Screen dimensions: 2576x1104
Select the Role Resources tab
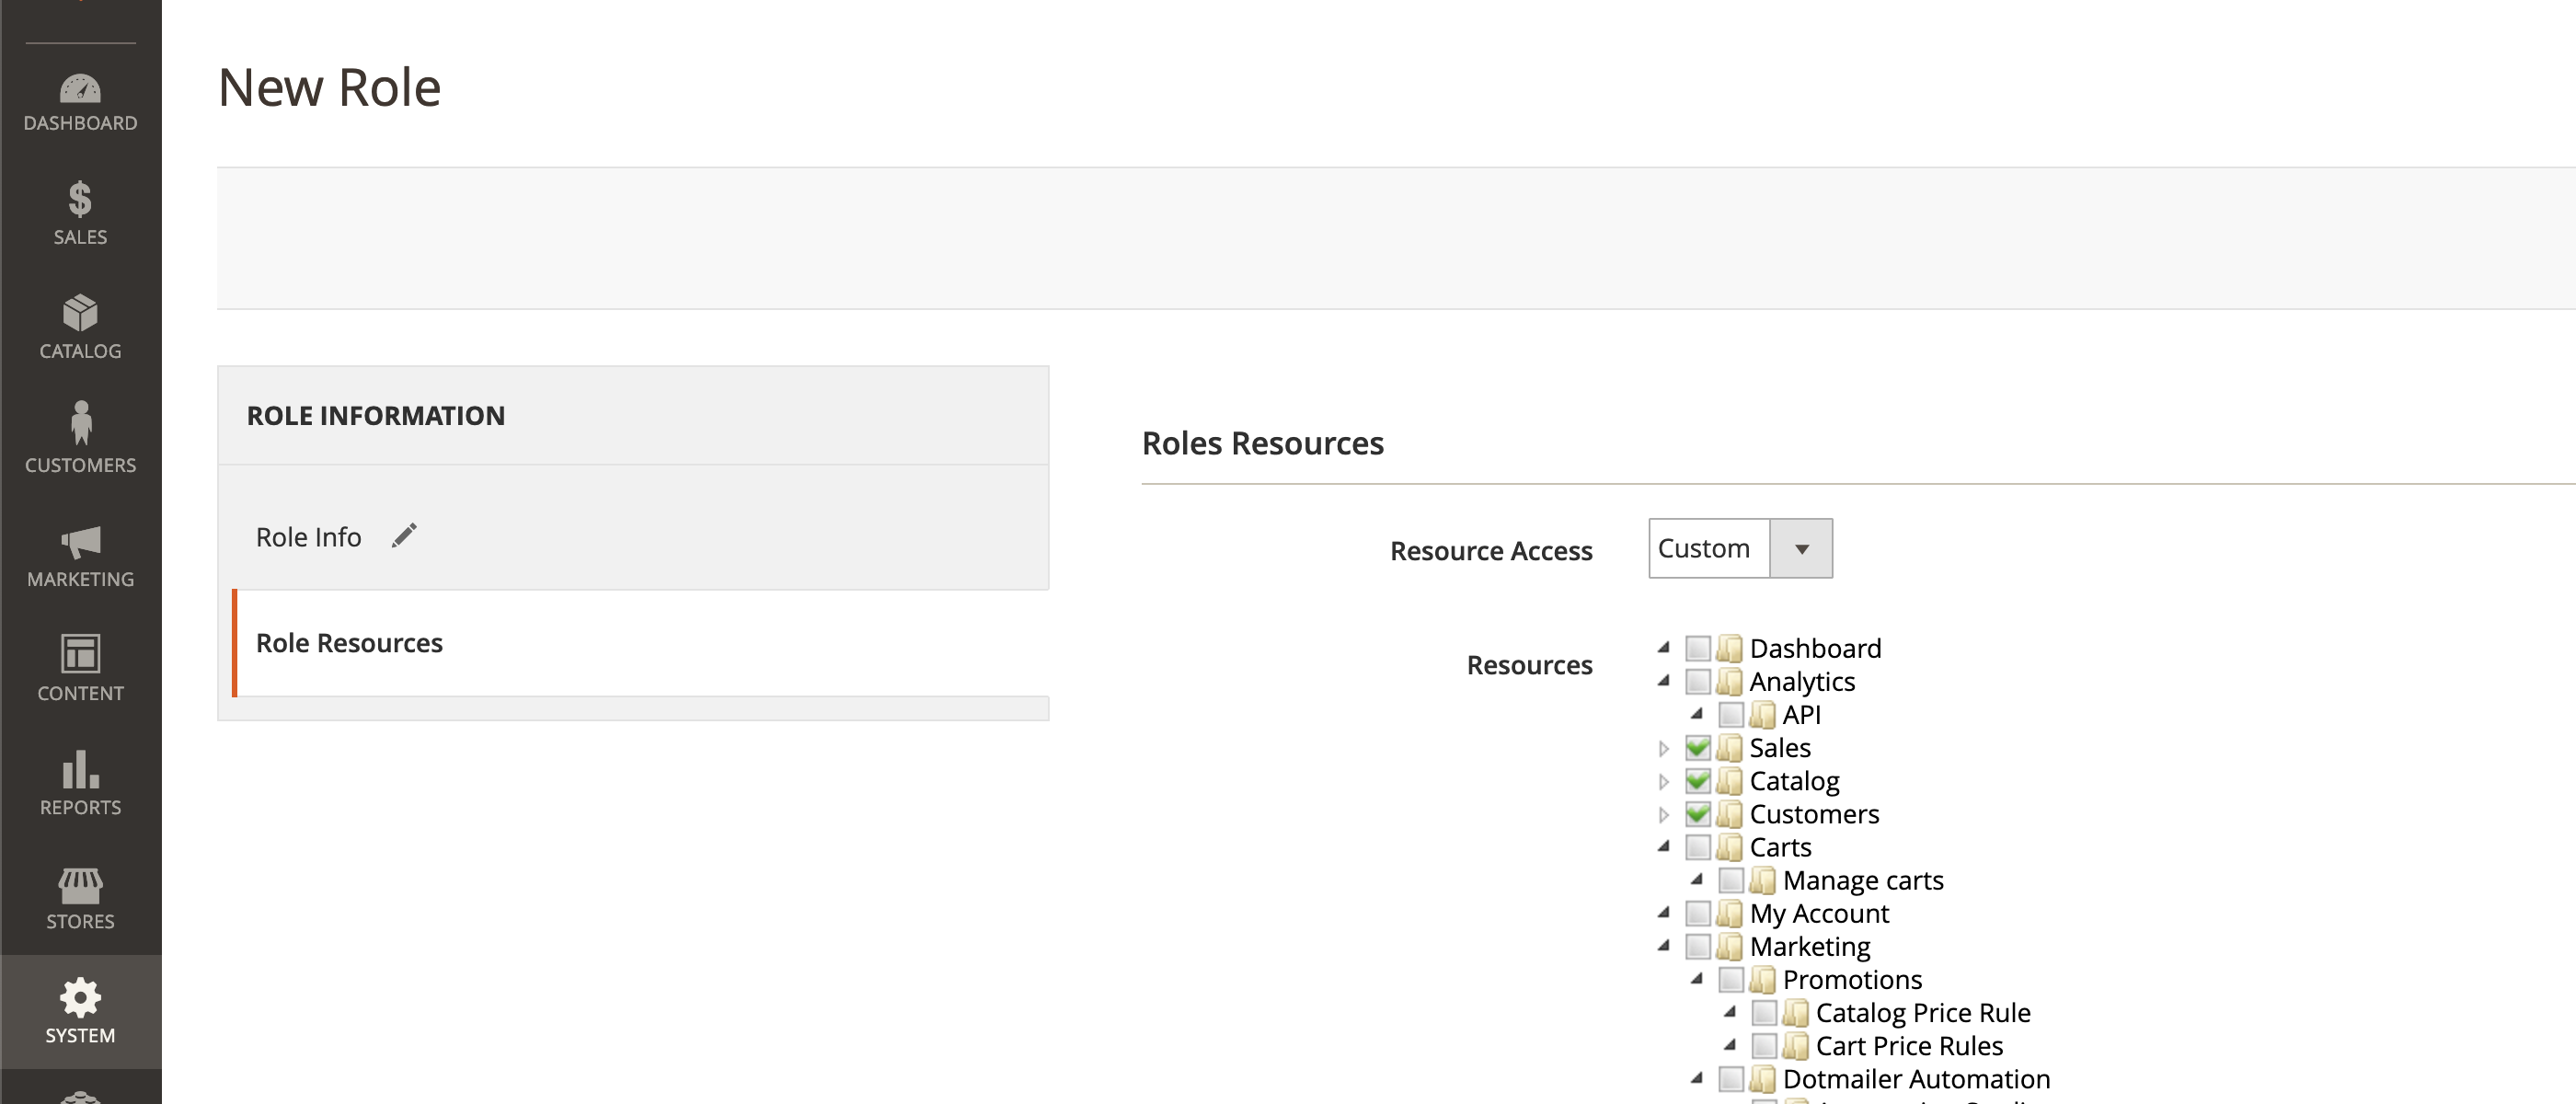[349, 643]
